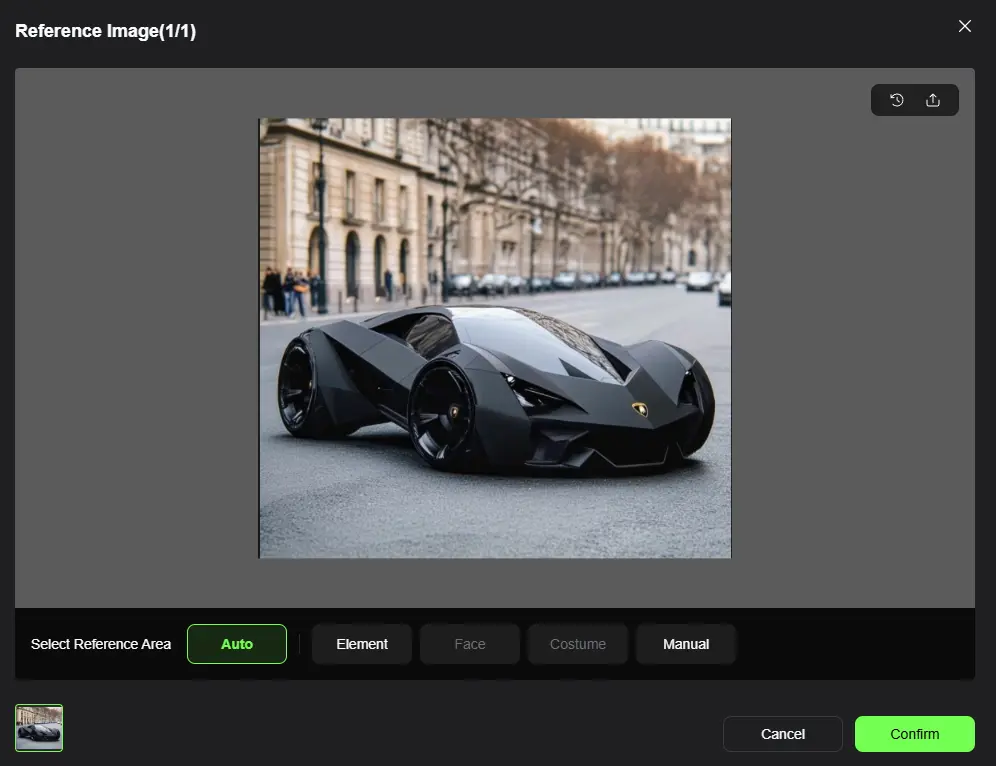Click the upload image icon
The image size is (996, 766).
[933, 100]
